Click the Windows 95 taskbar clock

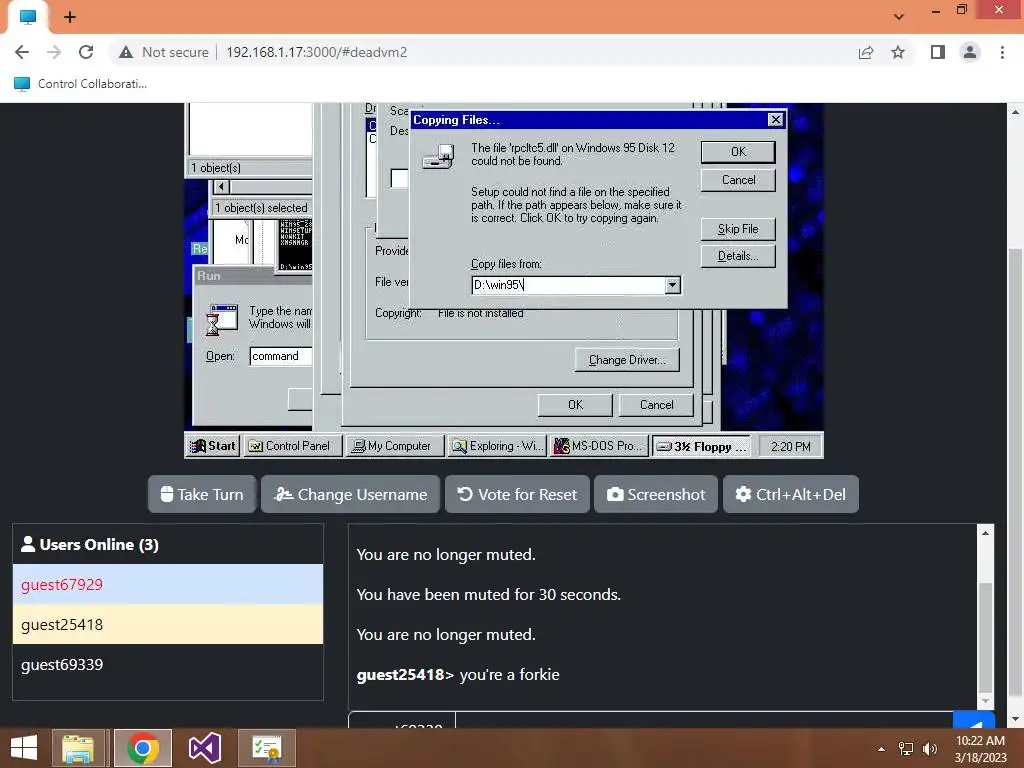tap(790, 446)
